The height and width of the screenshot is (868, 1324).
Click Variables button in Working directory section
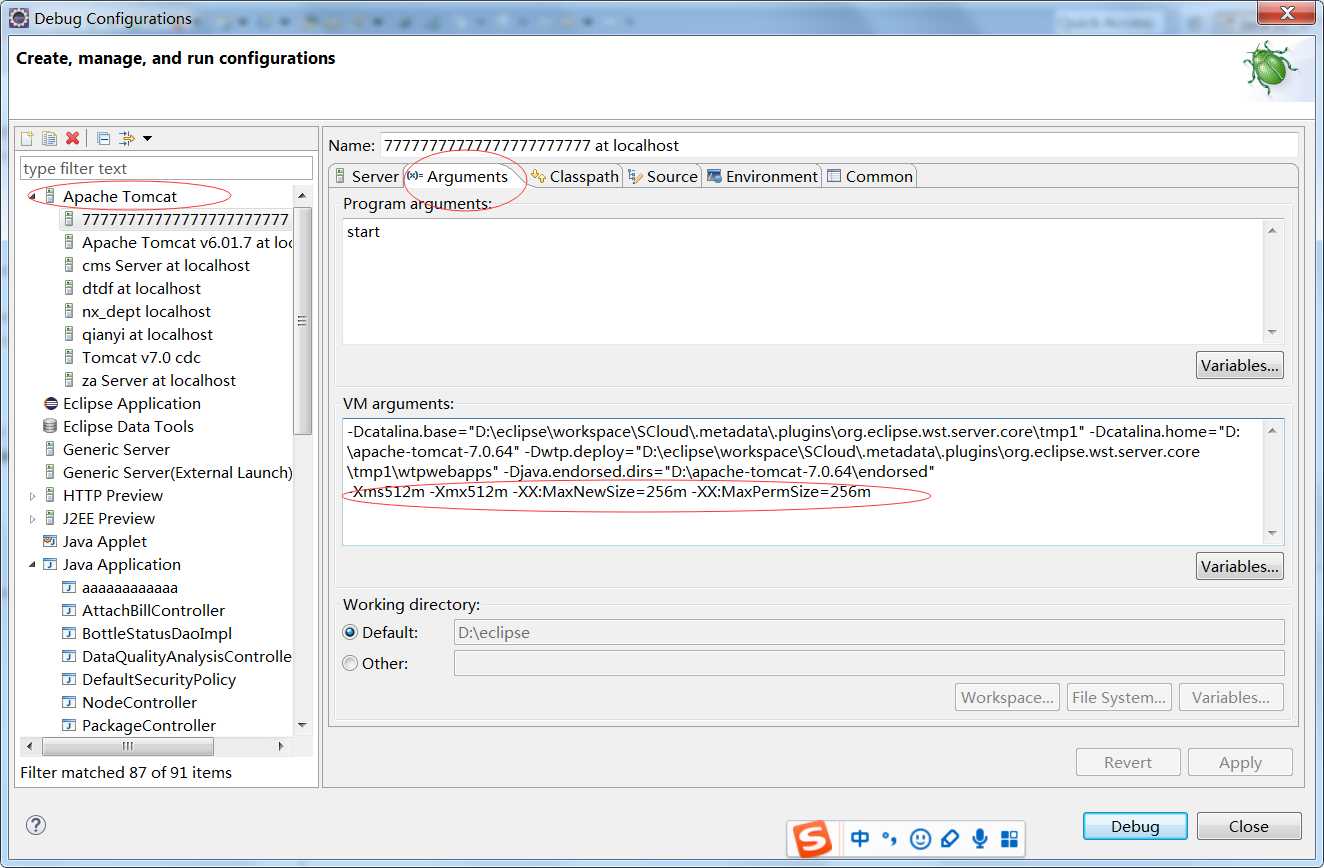point(1231,697)
